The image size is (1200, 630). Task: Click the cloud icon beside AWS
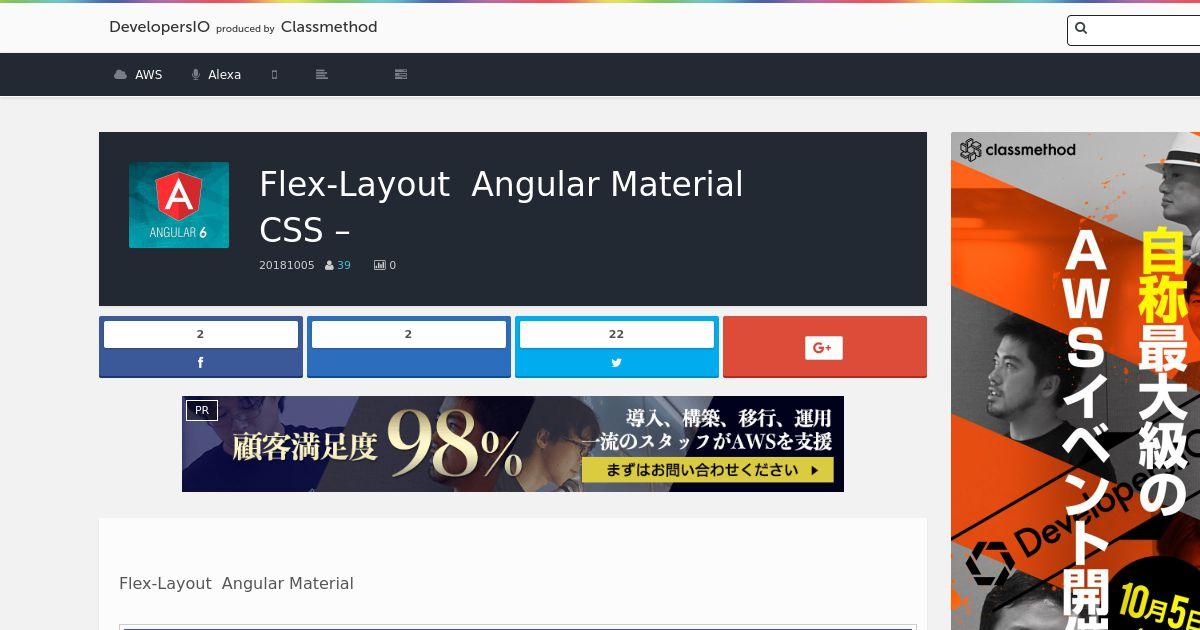[x=121, y=74]
